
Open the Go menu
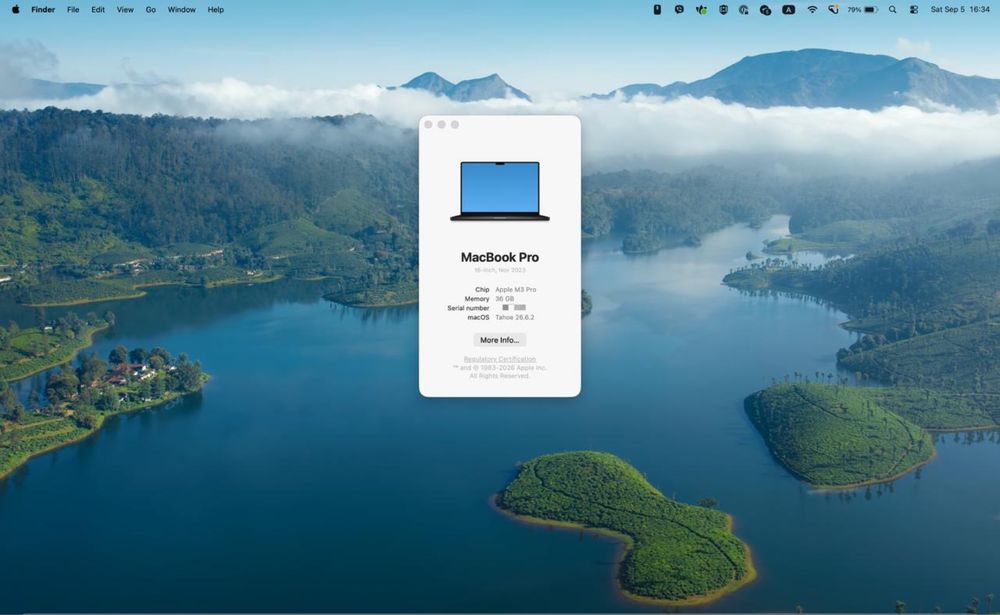[151, 10]
